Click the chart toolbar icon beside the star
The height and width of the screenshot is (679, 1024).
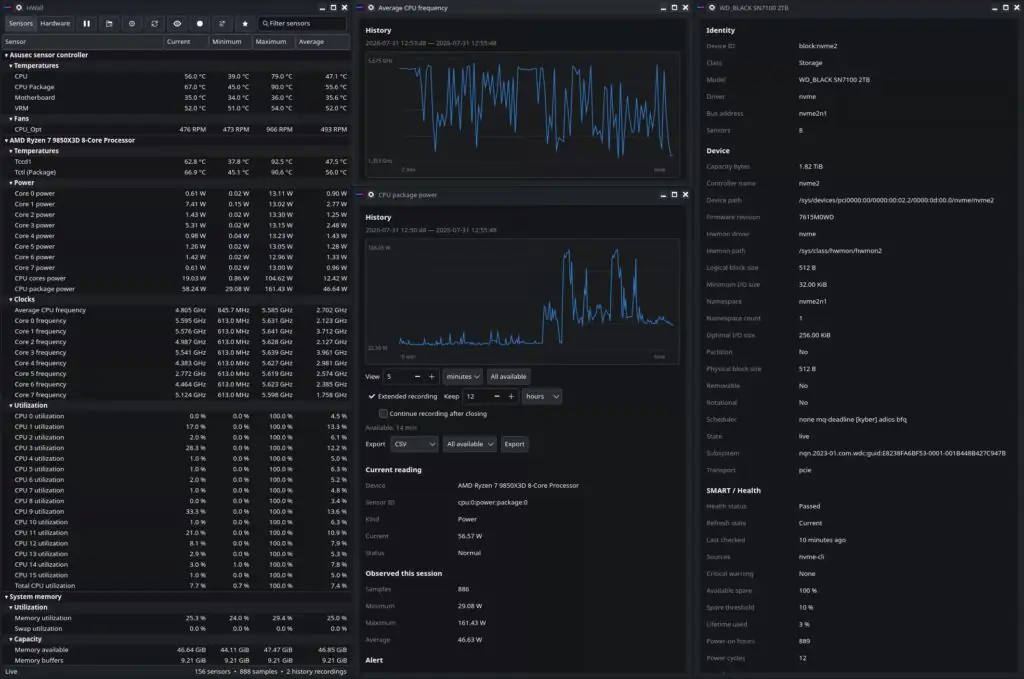[222, 24]
